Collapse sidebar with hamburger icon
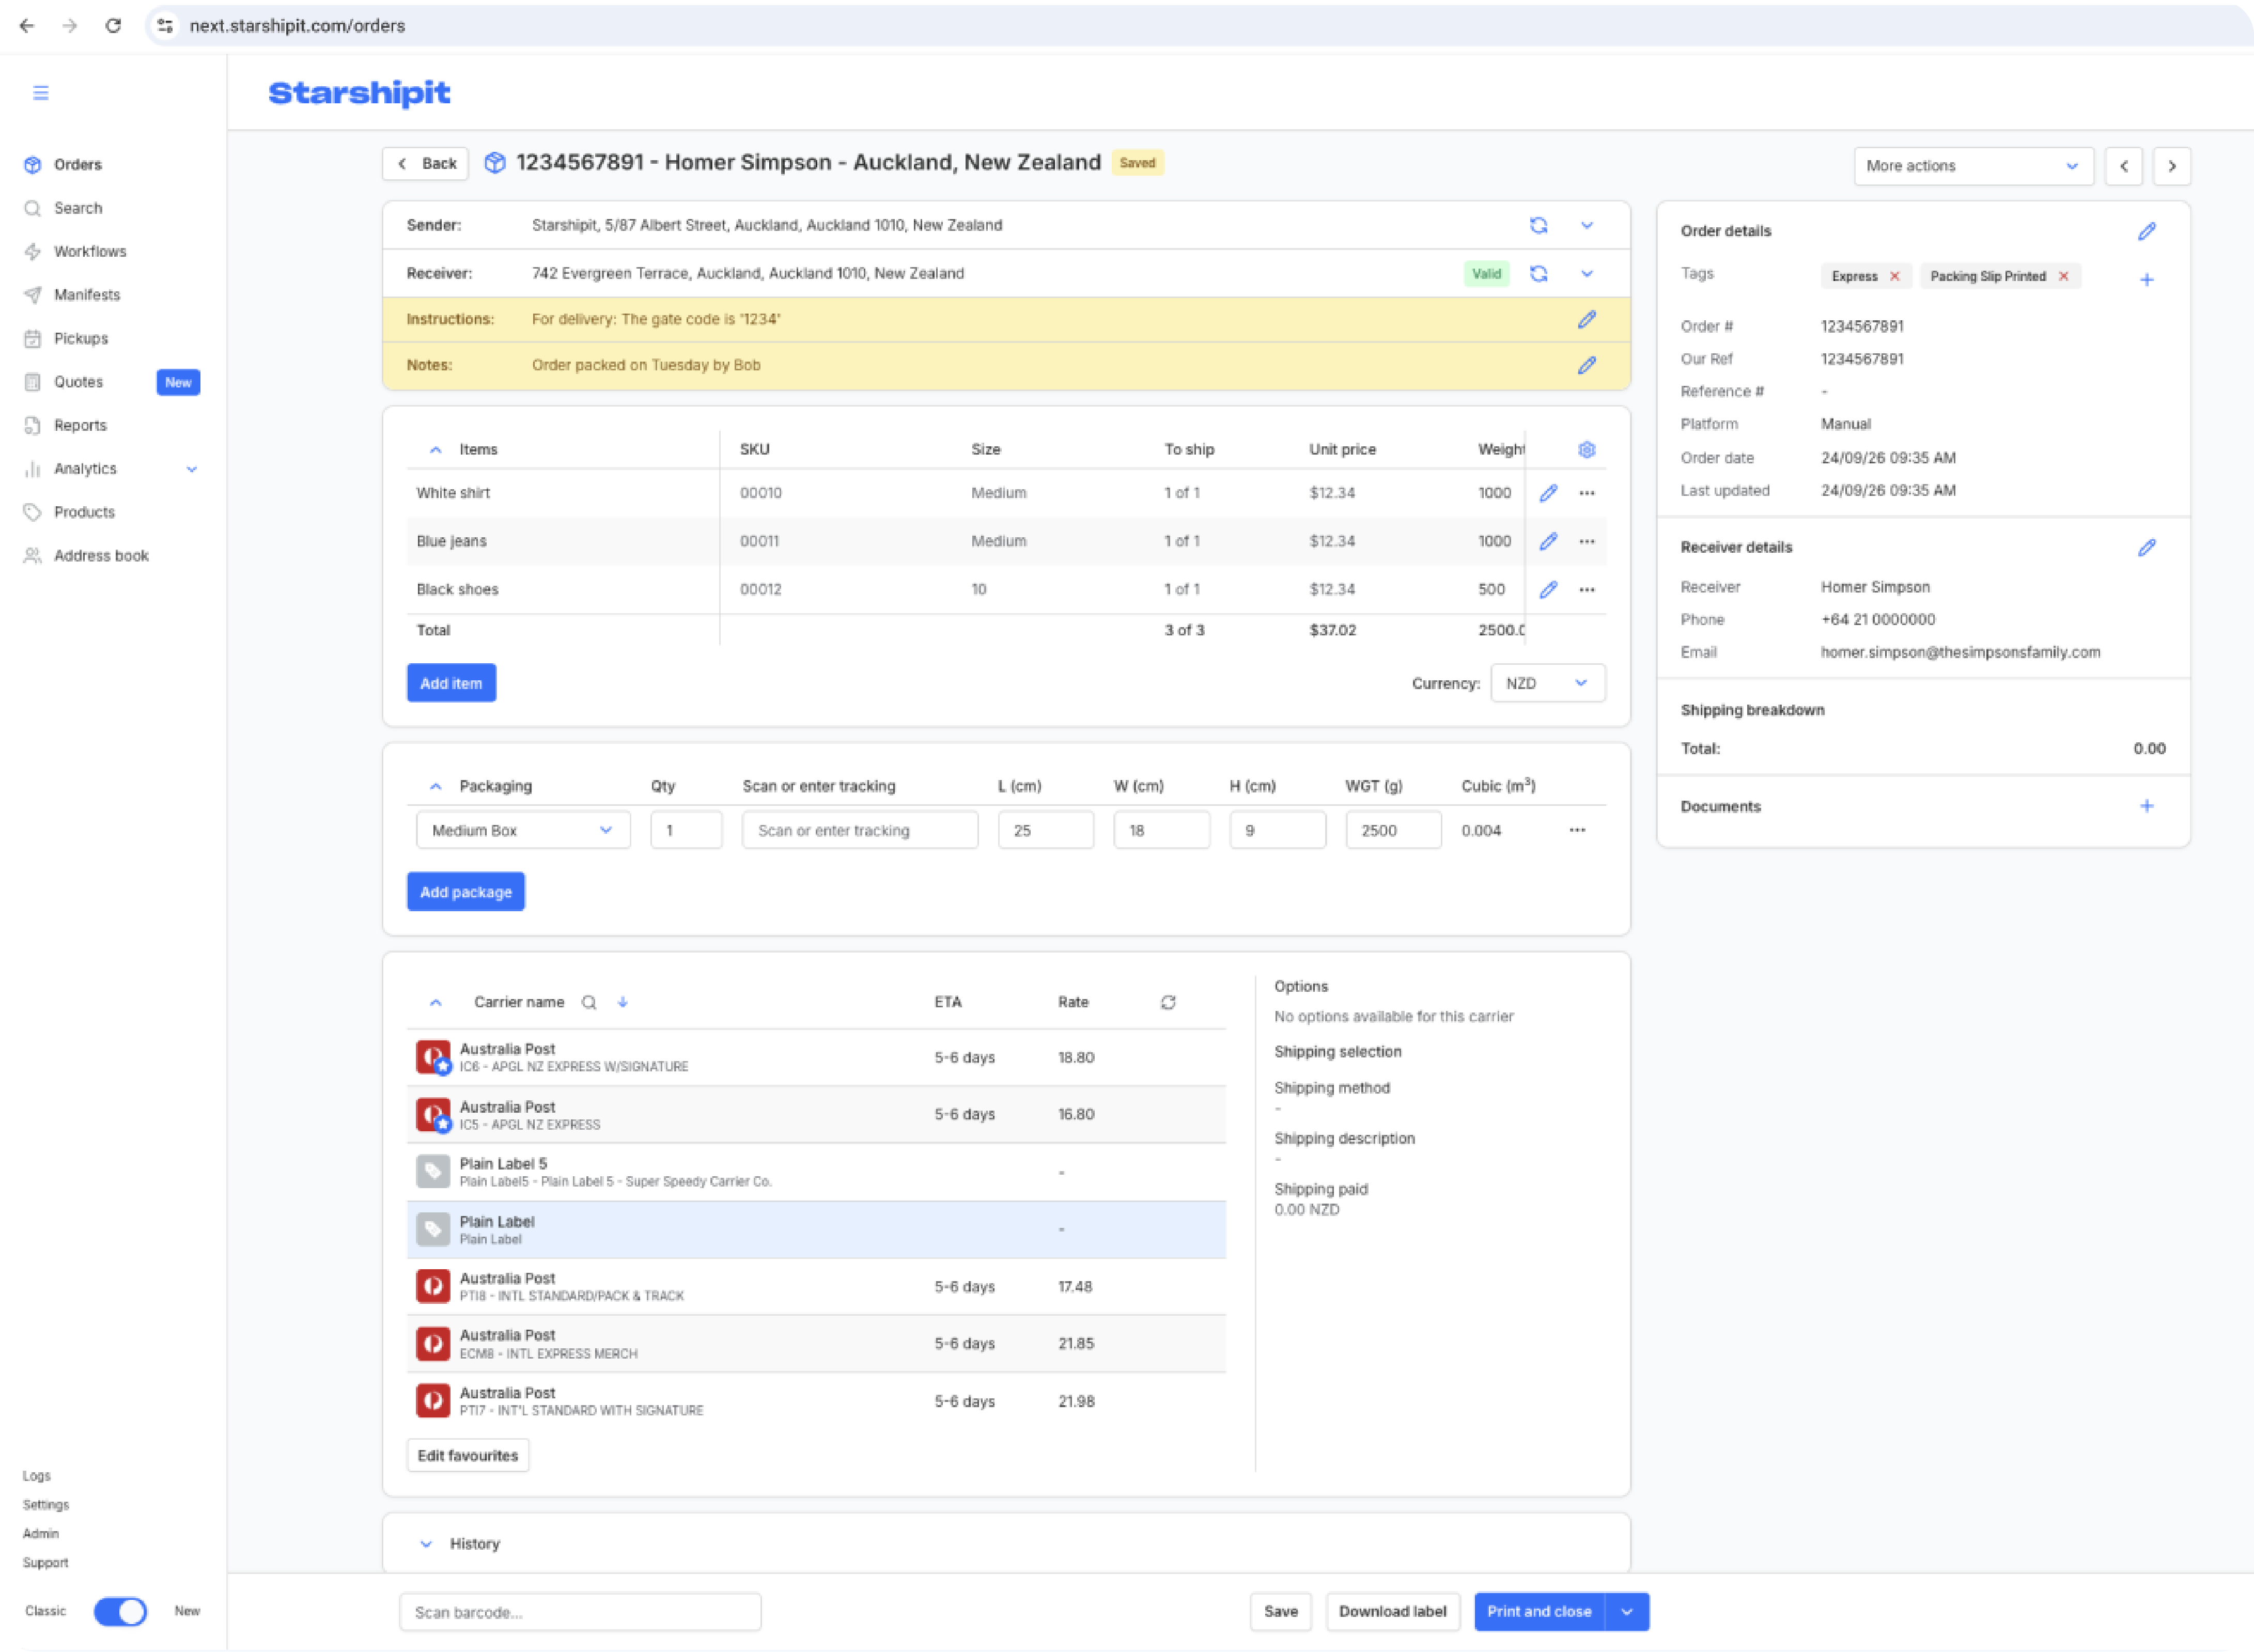 point(41,93)
